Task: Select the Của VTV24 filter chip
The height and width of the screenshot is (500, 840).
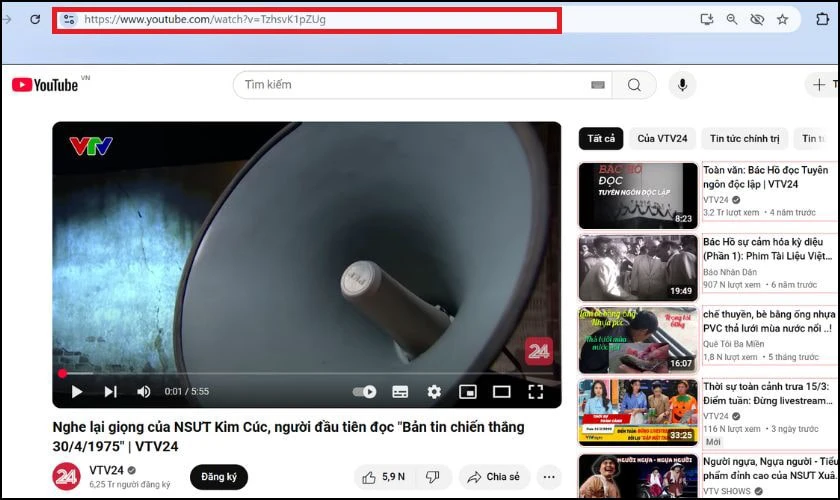Action: tap(662, 139)
